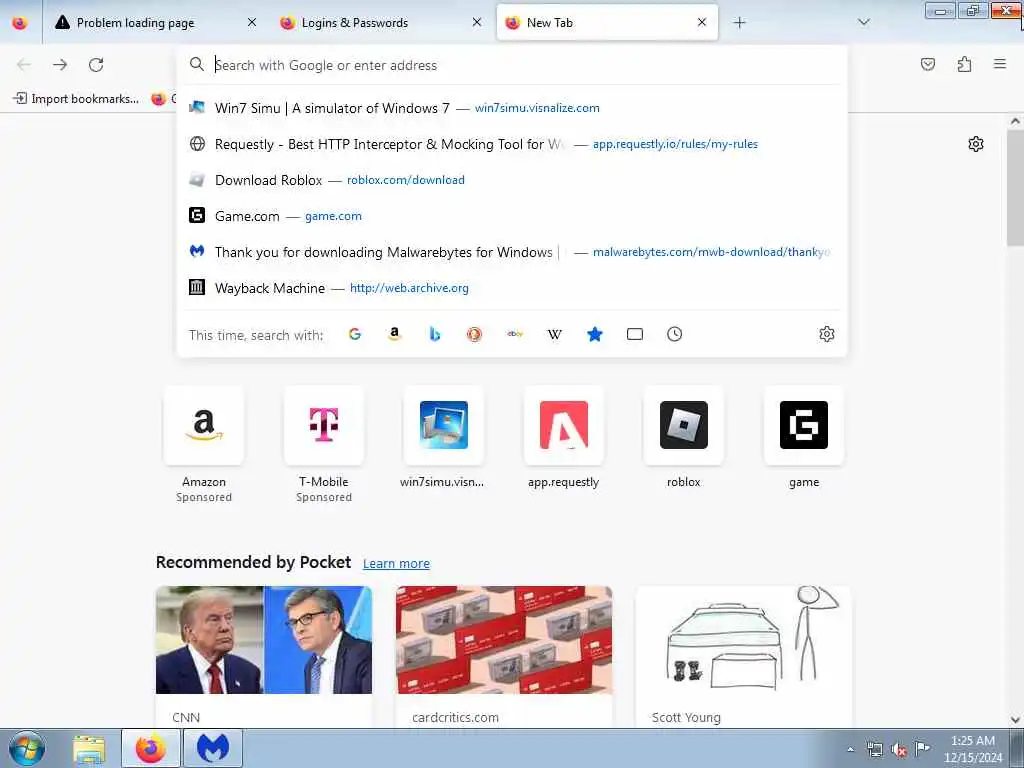This screenshot has width=1024, height=768.
Task: Search open tabs using the tab icon
Action: (x=635, y=334)
